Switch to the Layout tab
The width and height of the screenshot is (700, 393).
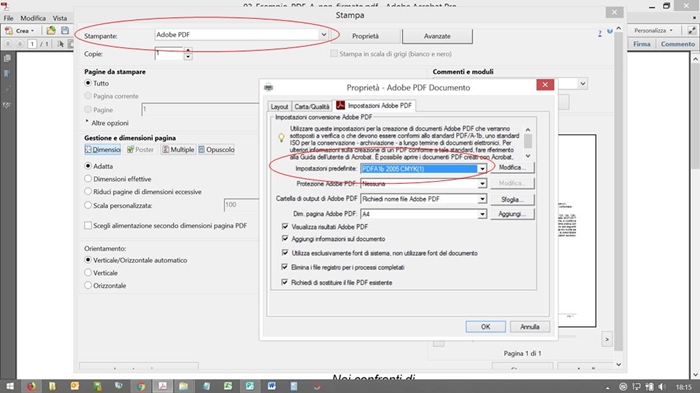coord(279,107)
